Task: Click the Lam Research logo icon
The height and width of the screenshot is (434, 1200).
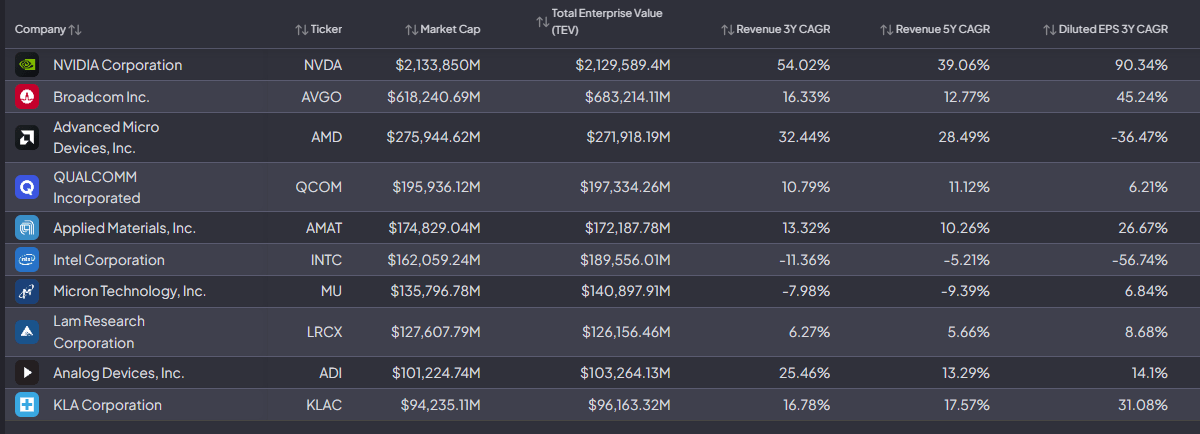Action: [27, 332]
